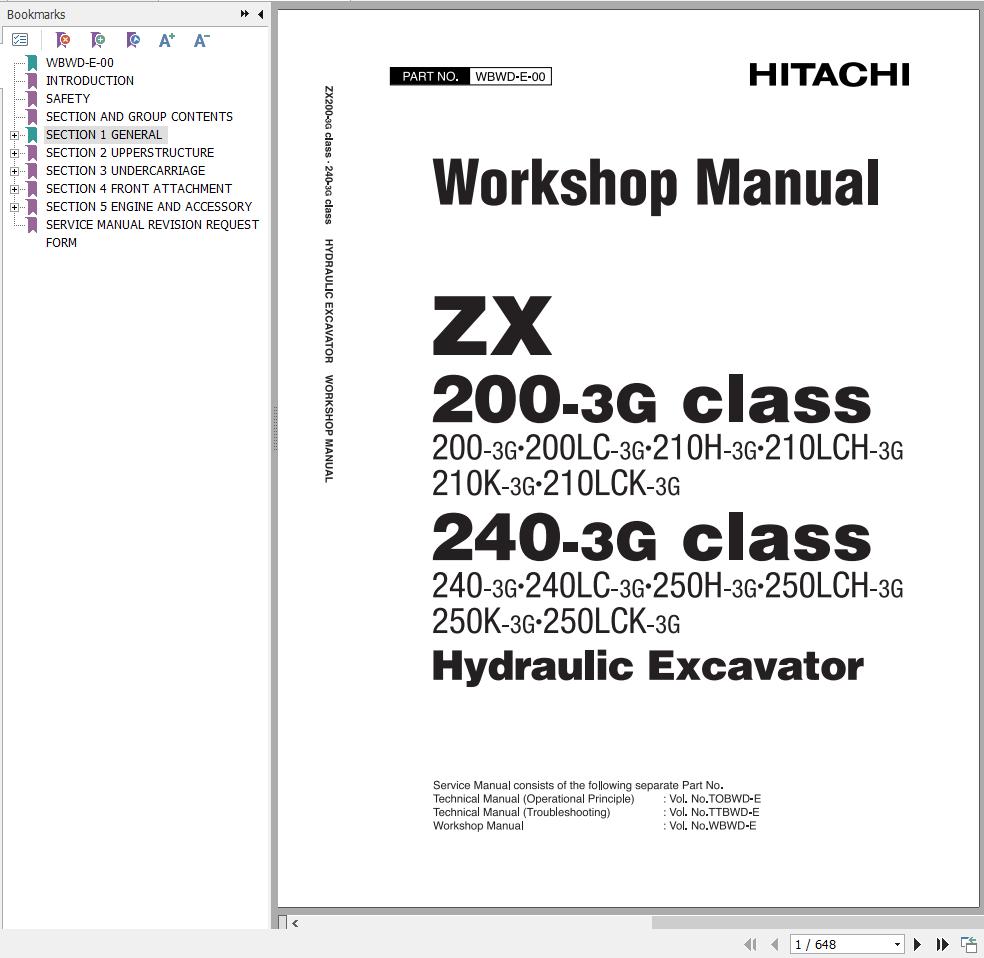Click the Hydraulic Excavator heading
The width and height of the screenshot is (984, 958).
tap(648, 666)
